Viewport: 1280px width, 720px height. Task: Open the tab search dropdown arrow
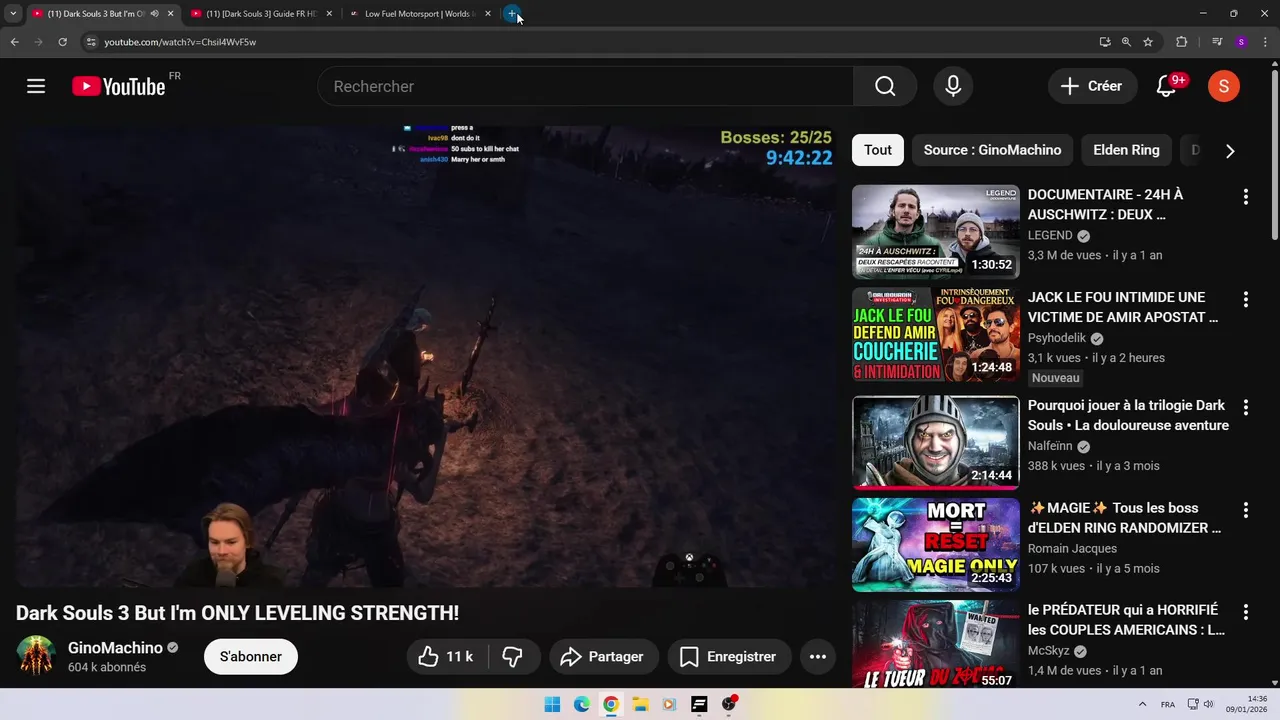click(x=13, y=14)
